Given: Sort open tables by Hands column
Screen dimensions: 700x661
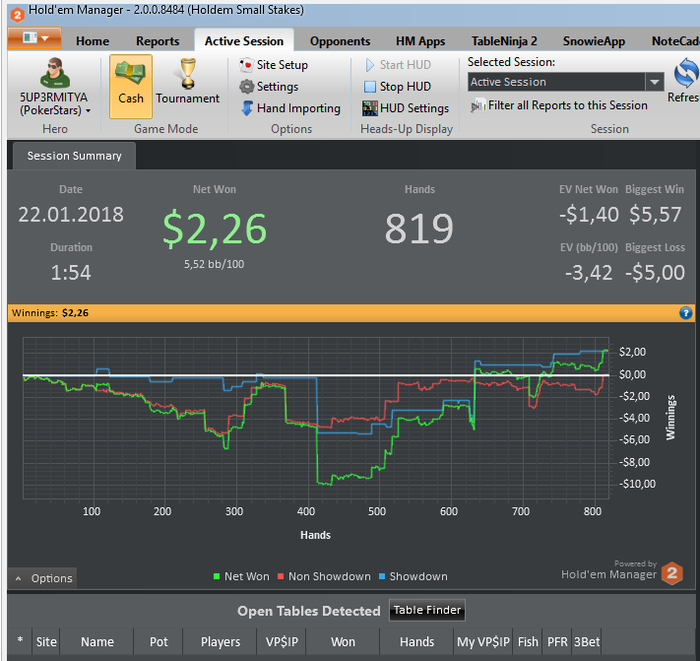Looking at the screenshot, I should [417, 642].
